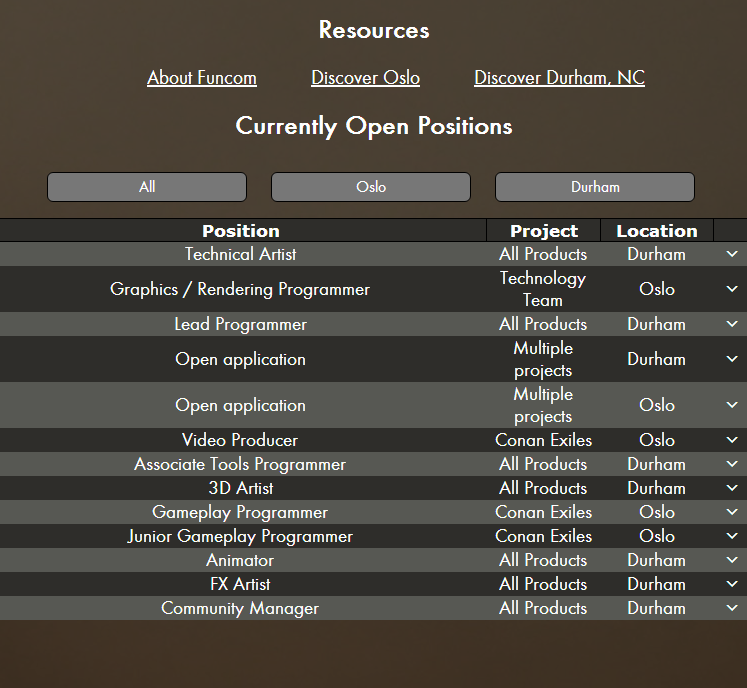The height and width of the screenshot is (688, 747).
Task: Open the Discover Durham, NC link
Action: click(x=559, y=78)
